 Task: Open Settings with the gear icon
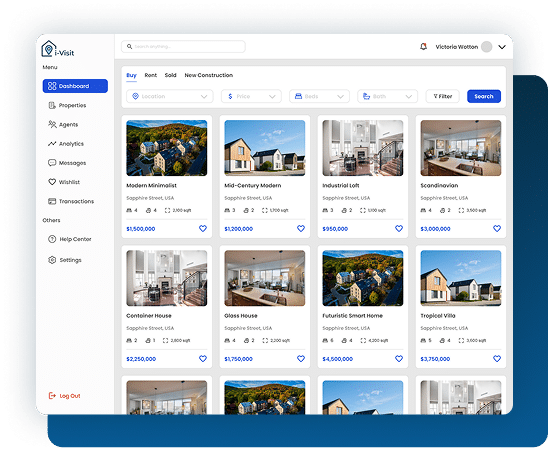(x=65, y=260)
